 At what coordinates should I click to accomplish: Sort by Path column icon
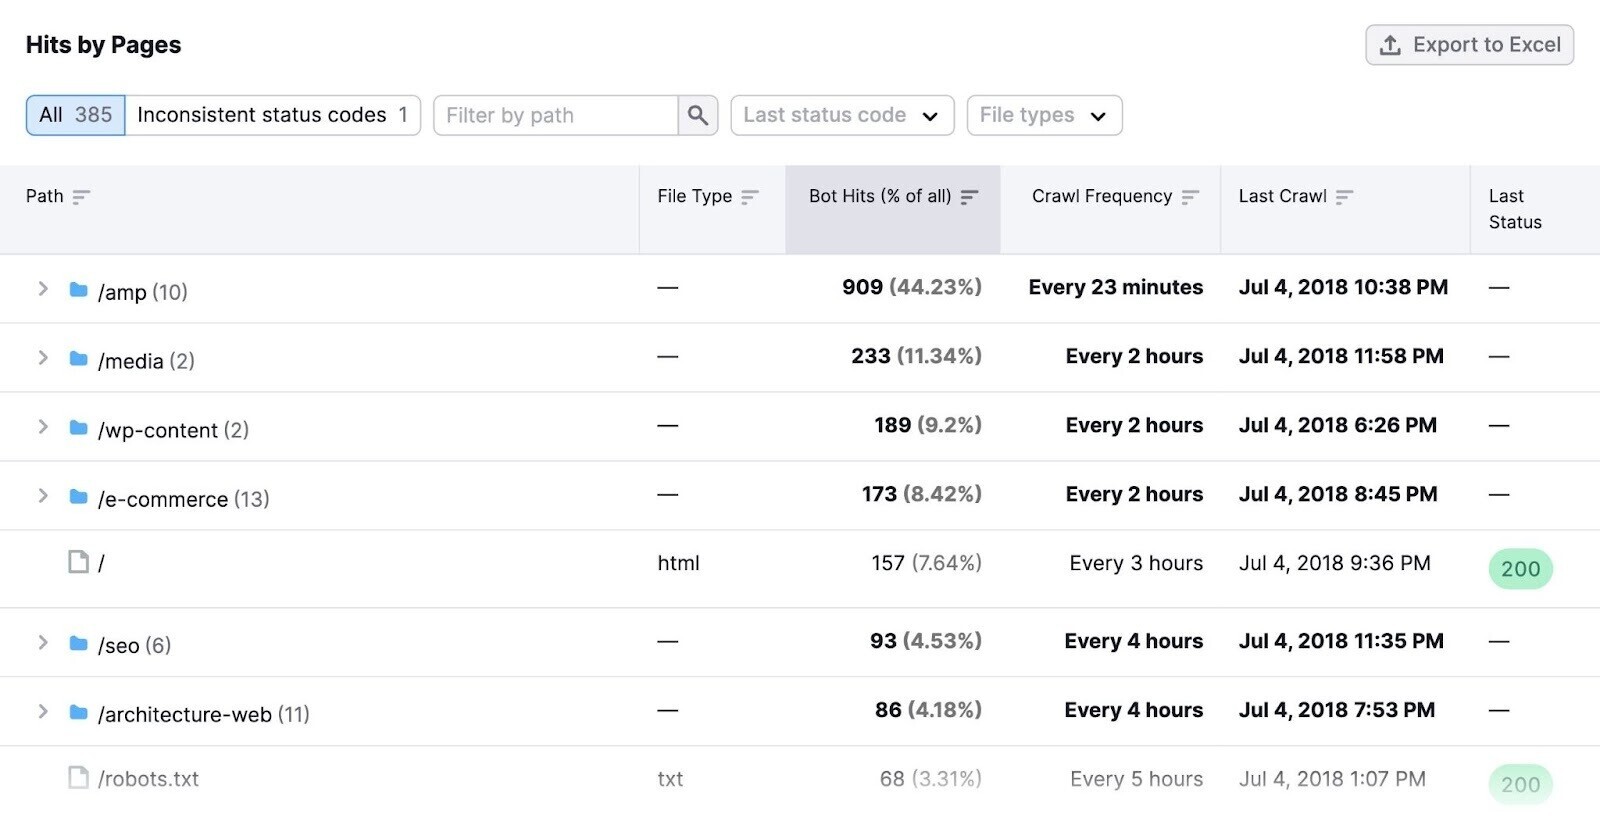81,197
